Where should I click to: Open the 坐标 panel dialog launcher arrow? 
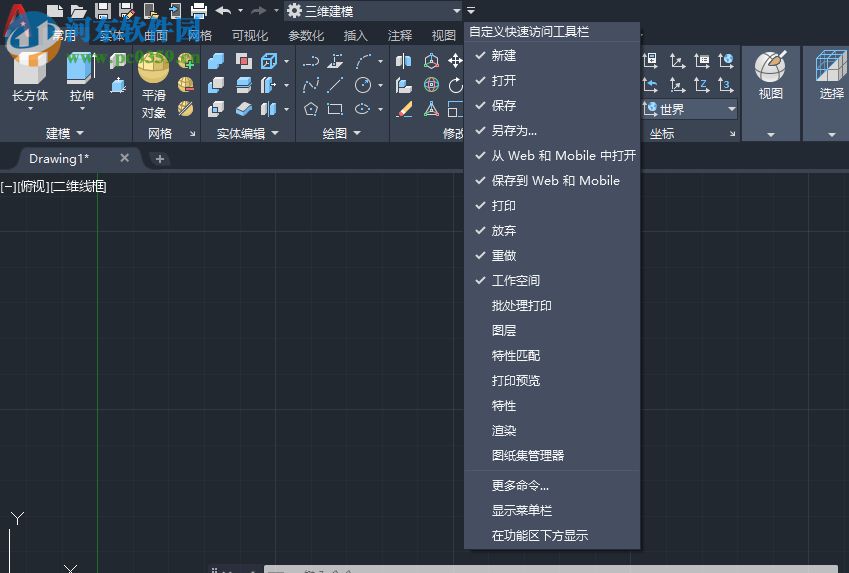coord(732,133)
